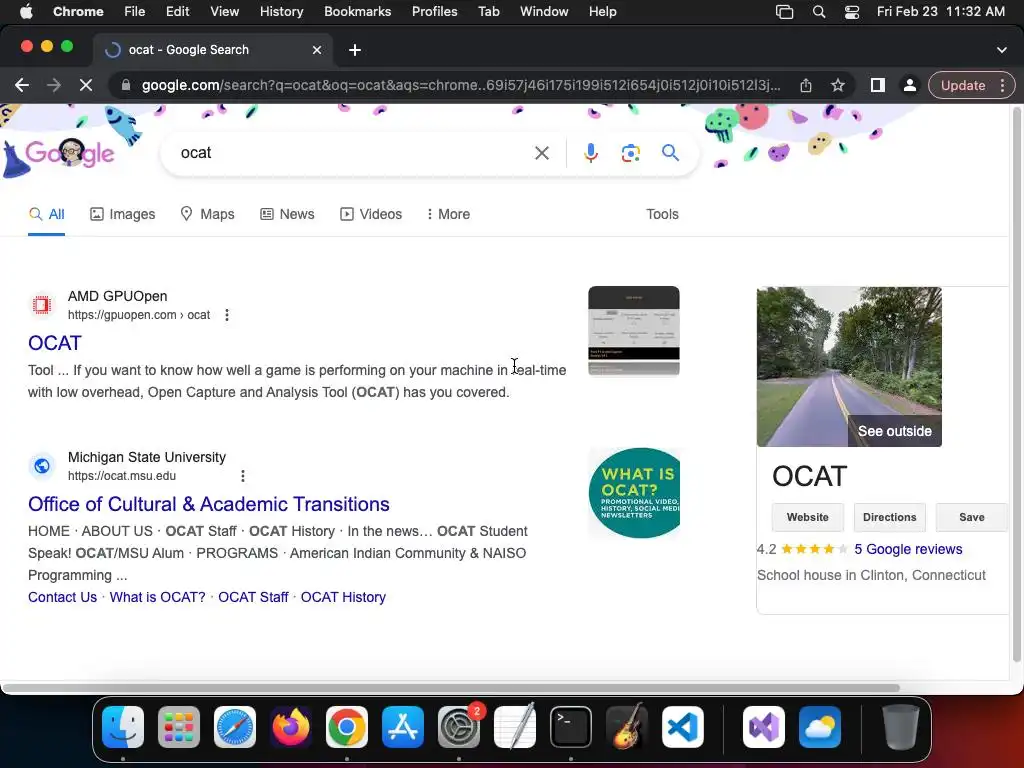Open the OCAT result title link
The height and width of the screenshot is (768, 1024).
[x=55, y=343]
